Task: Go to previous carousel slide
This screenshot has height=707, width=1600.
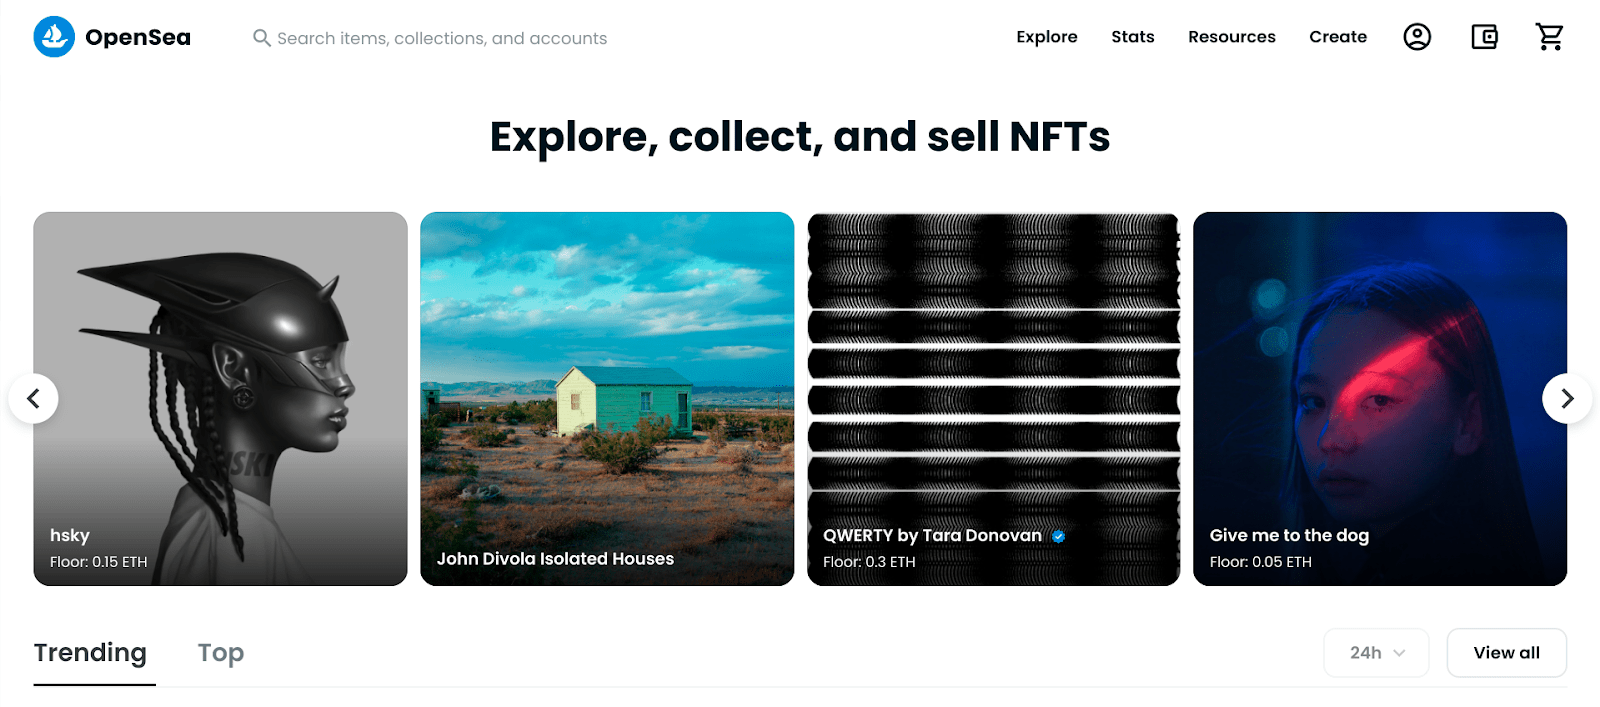Action: point(34,398)
